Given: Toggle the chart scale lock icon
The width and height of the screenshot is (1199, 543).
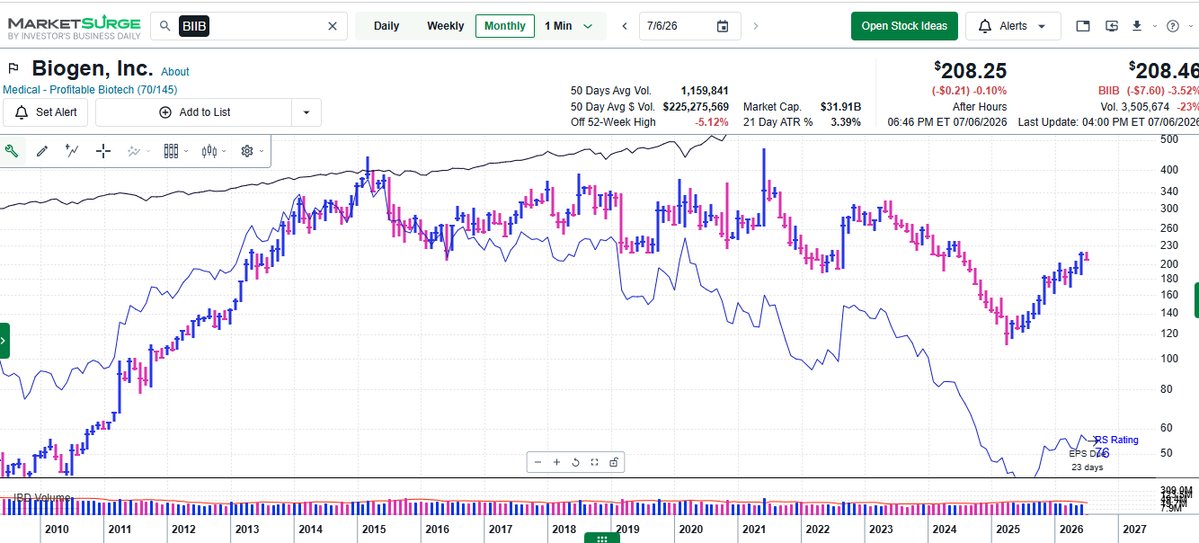Looking at the screenshot, I should pos(613,462).
